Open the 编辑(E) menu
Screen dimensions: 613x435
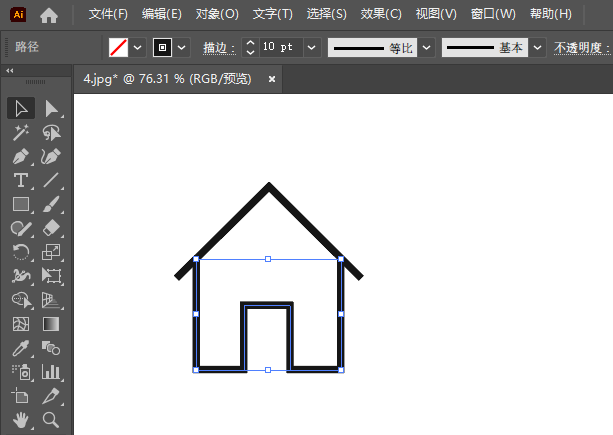coord(162,14)
